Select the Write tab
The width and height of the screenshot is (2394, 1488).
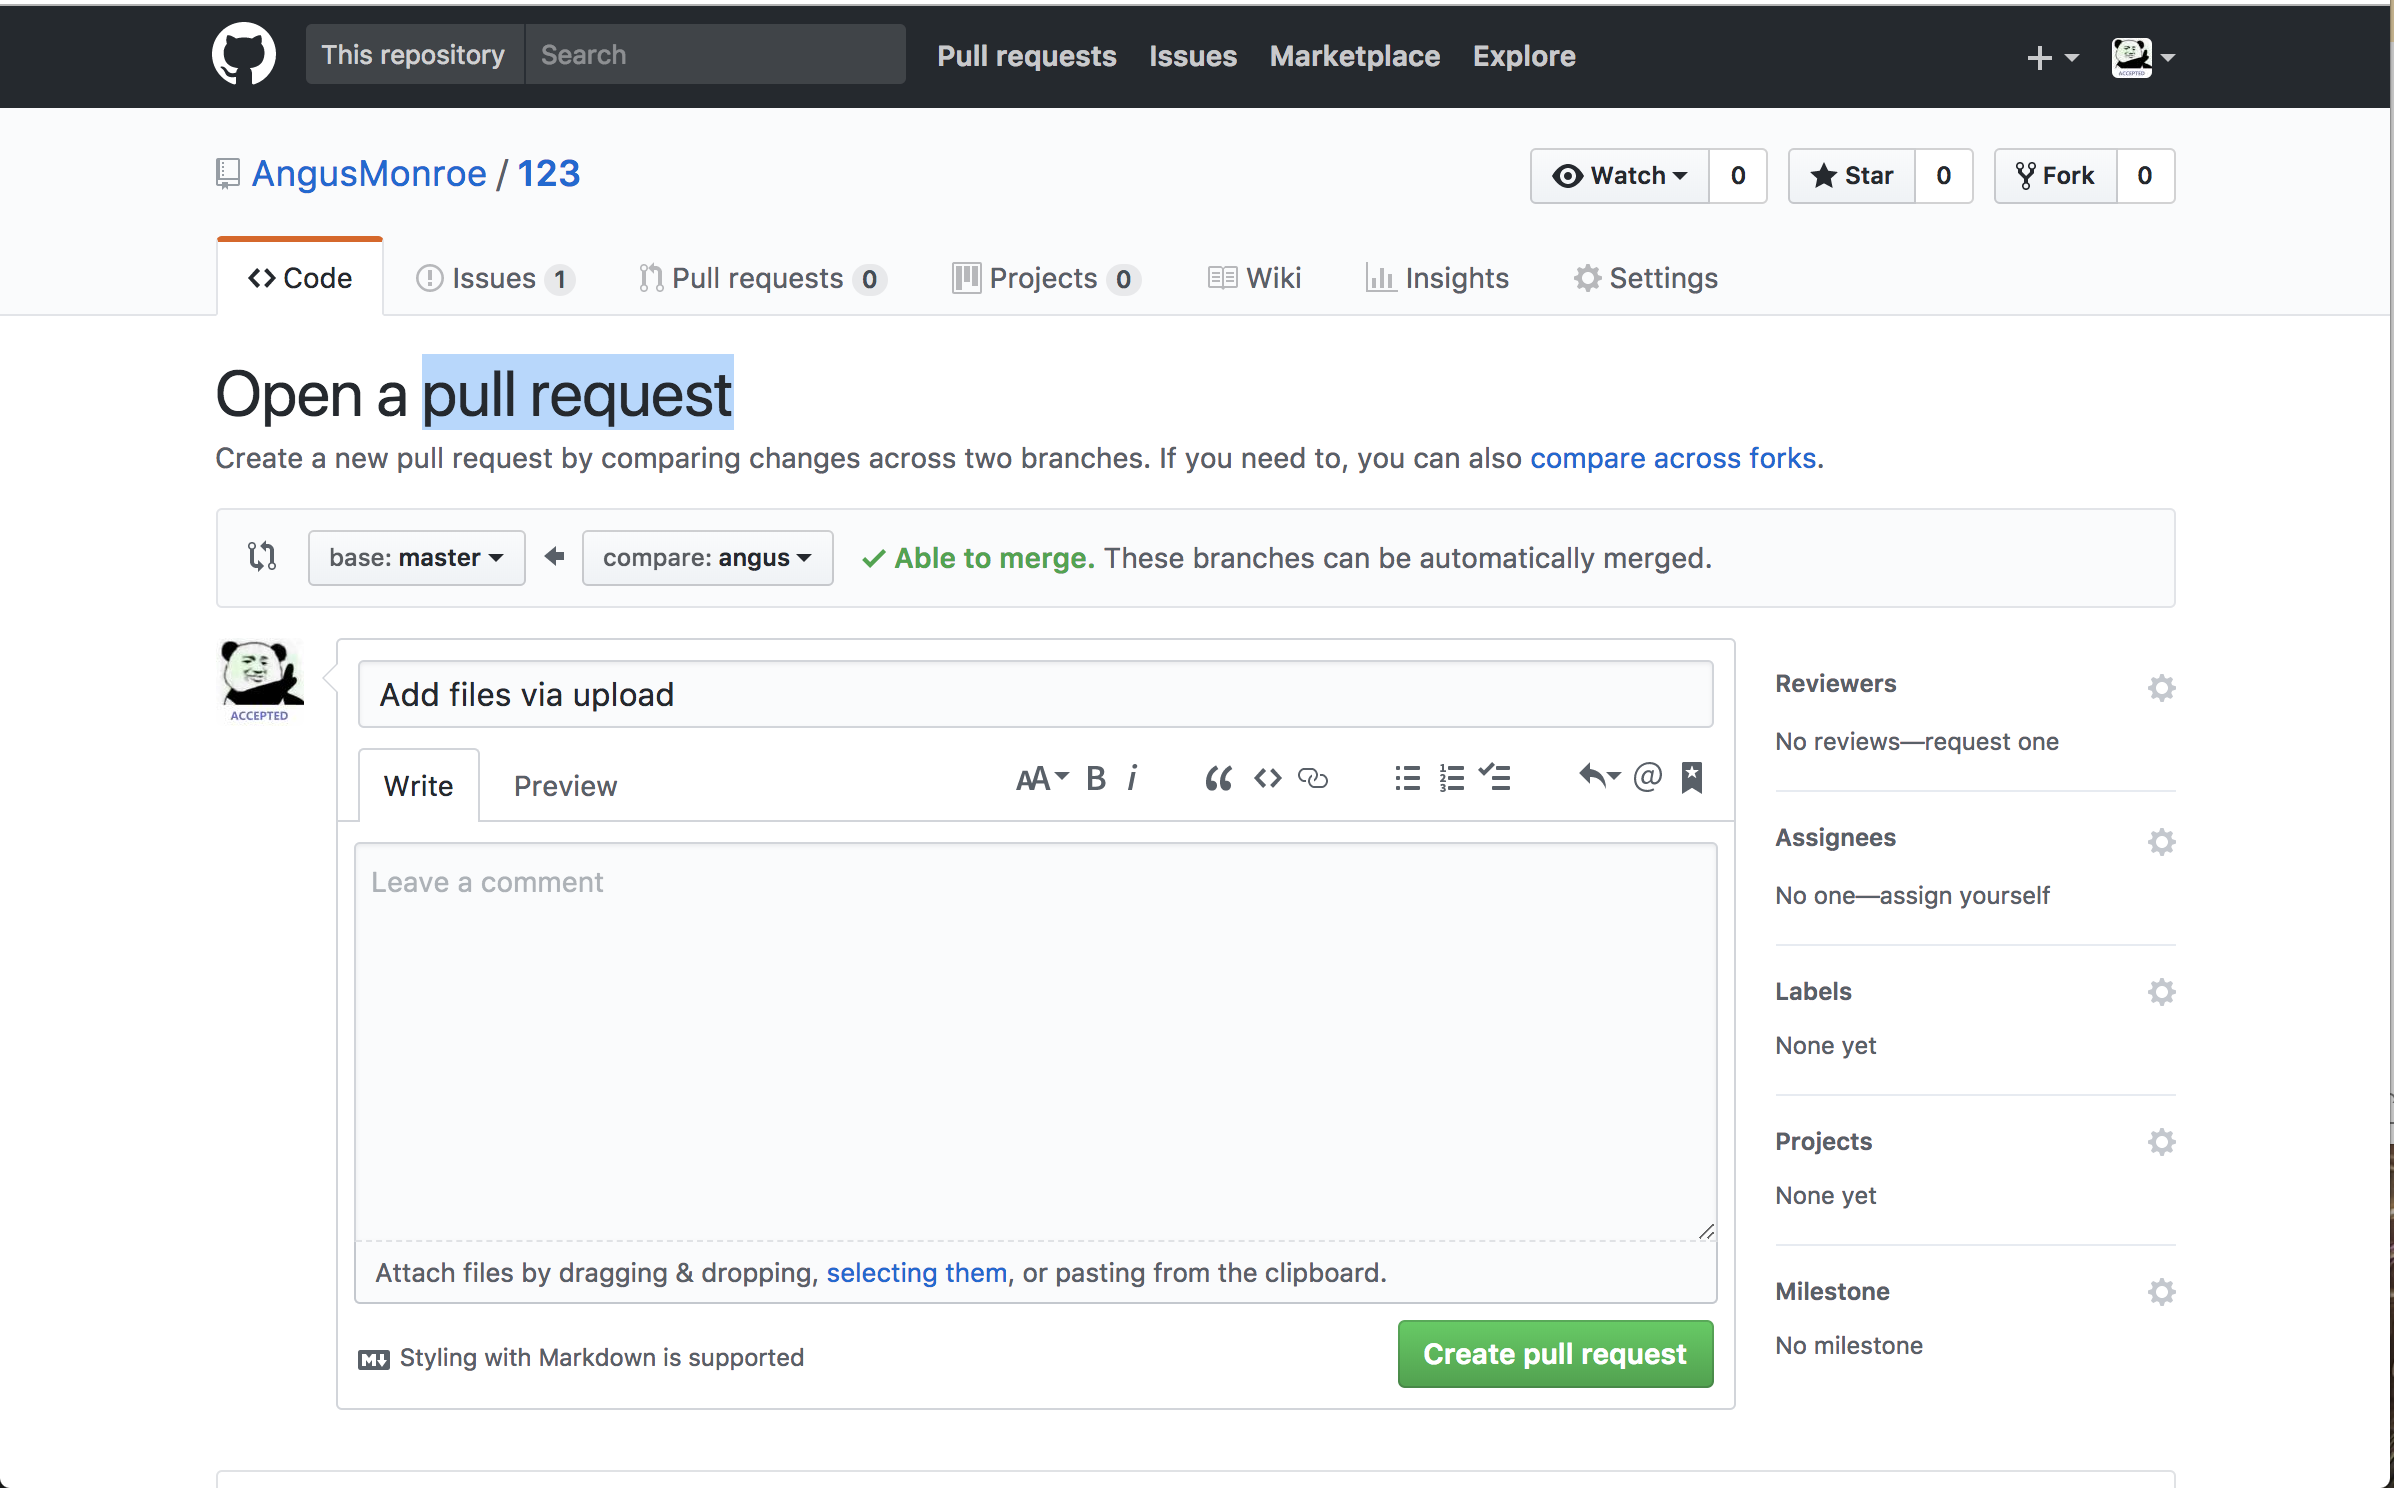coord(418,786)
